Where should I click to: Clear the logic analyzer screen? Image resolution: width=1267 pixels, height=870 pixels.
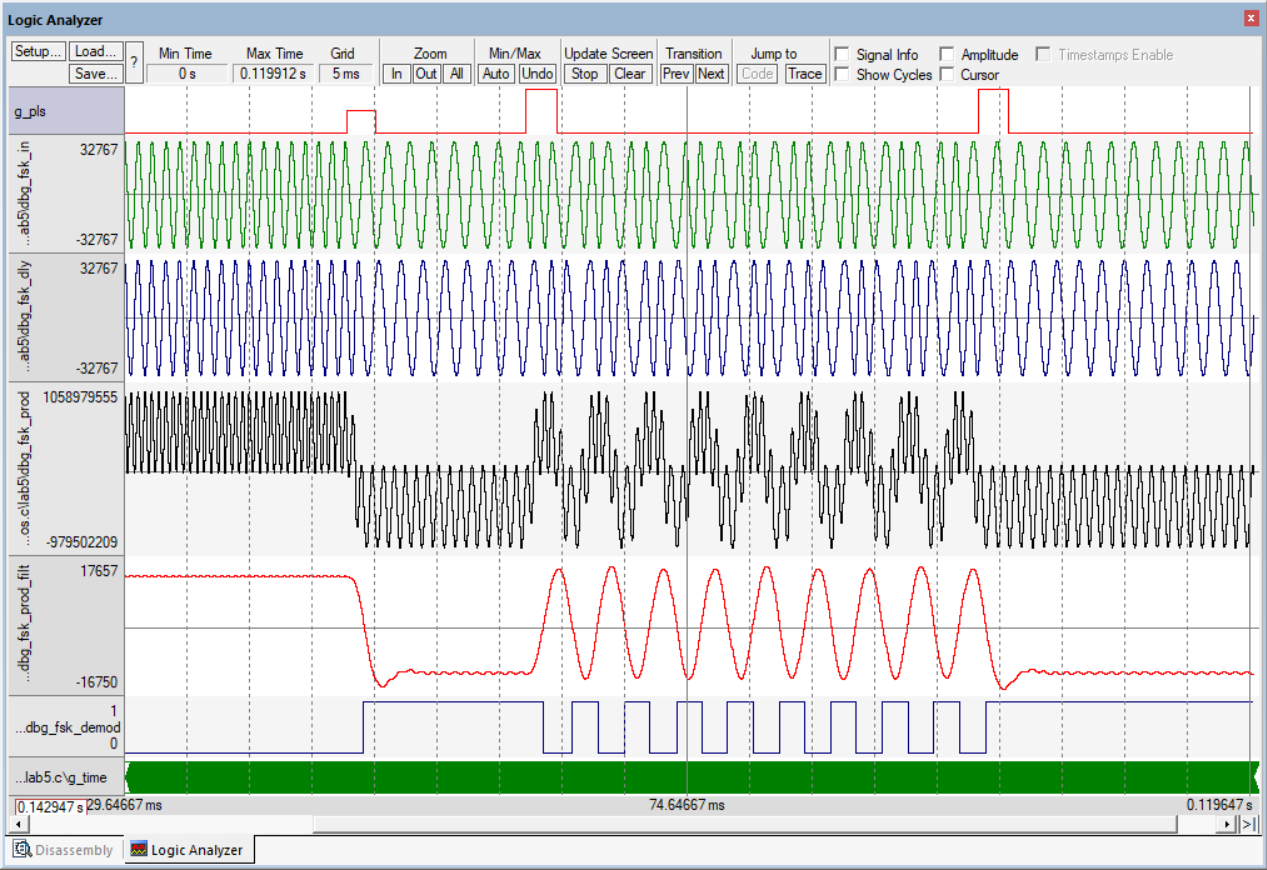coord(629,74)
